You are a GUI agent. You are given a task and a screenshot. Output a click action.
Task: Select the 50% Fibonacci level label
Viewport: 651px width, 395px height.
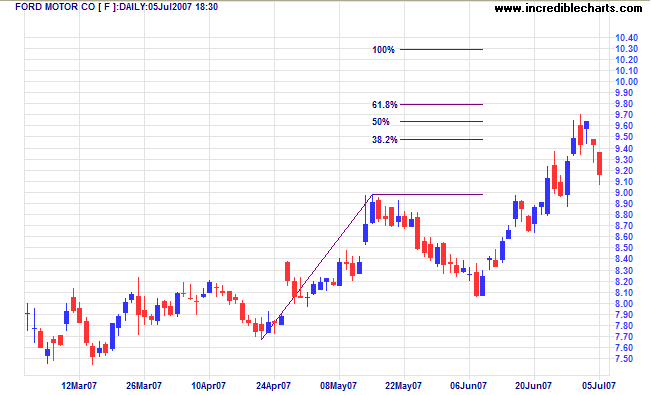381,122
